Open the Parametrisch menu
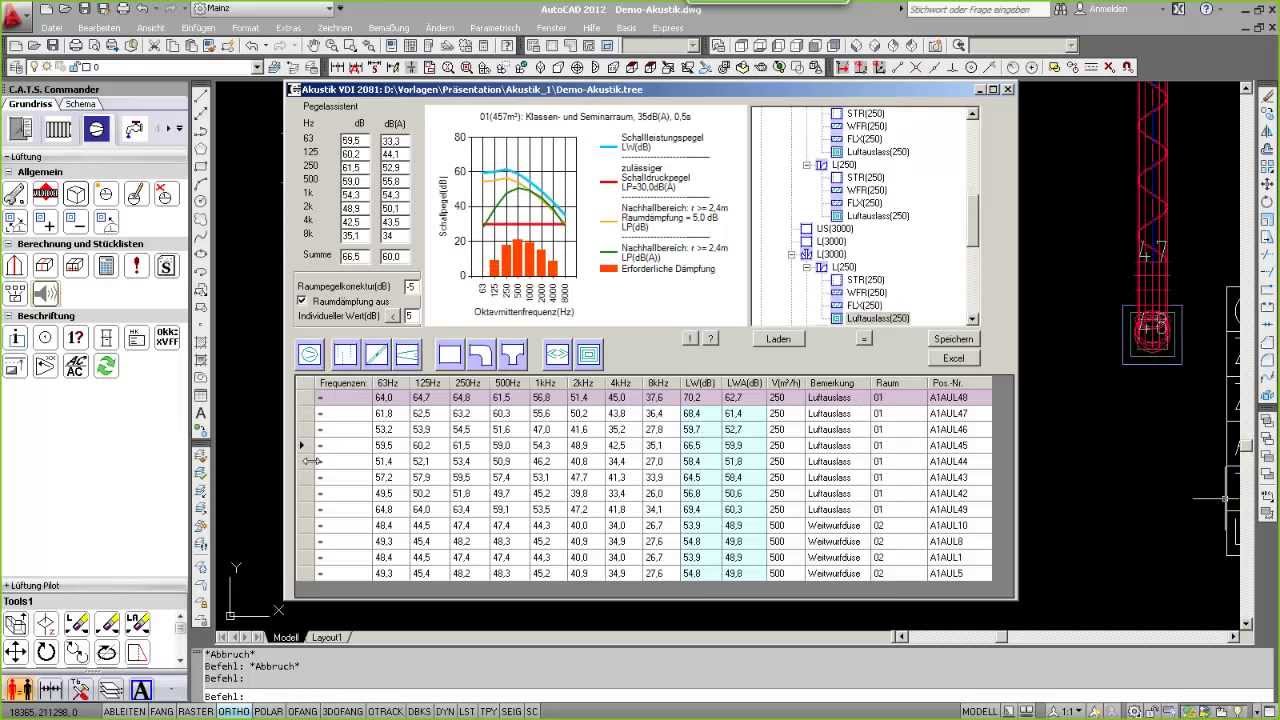1280x720 pixels. coord(494,28)
